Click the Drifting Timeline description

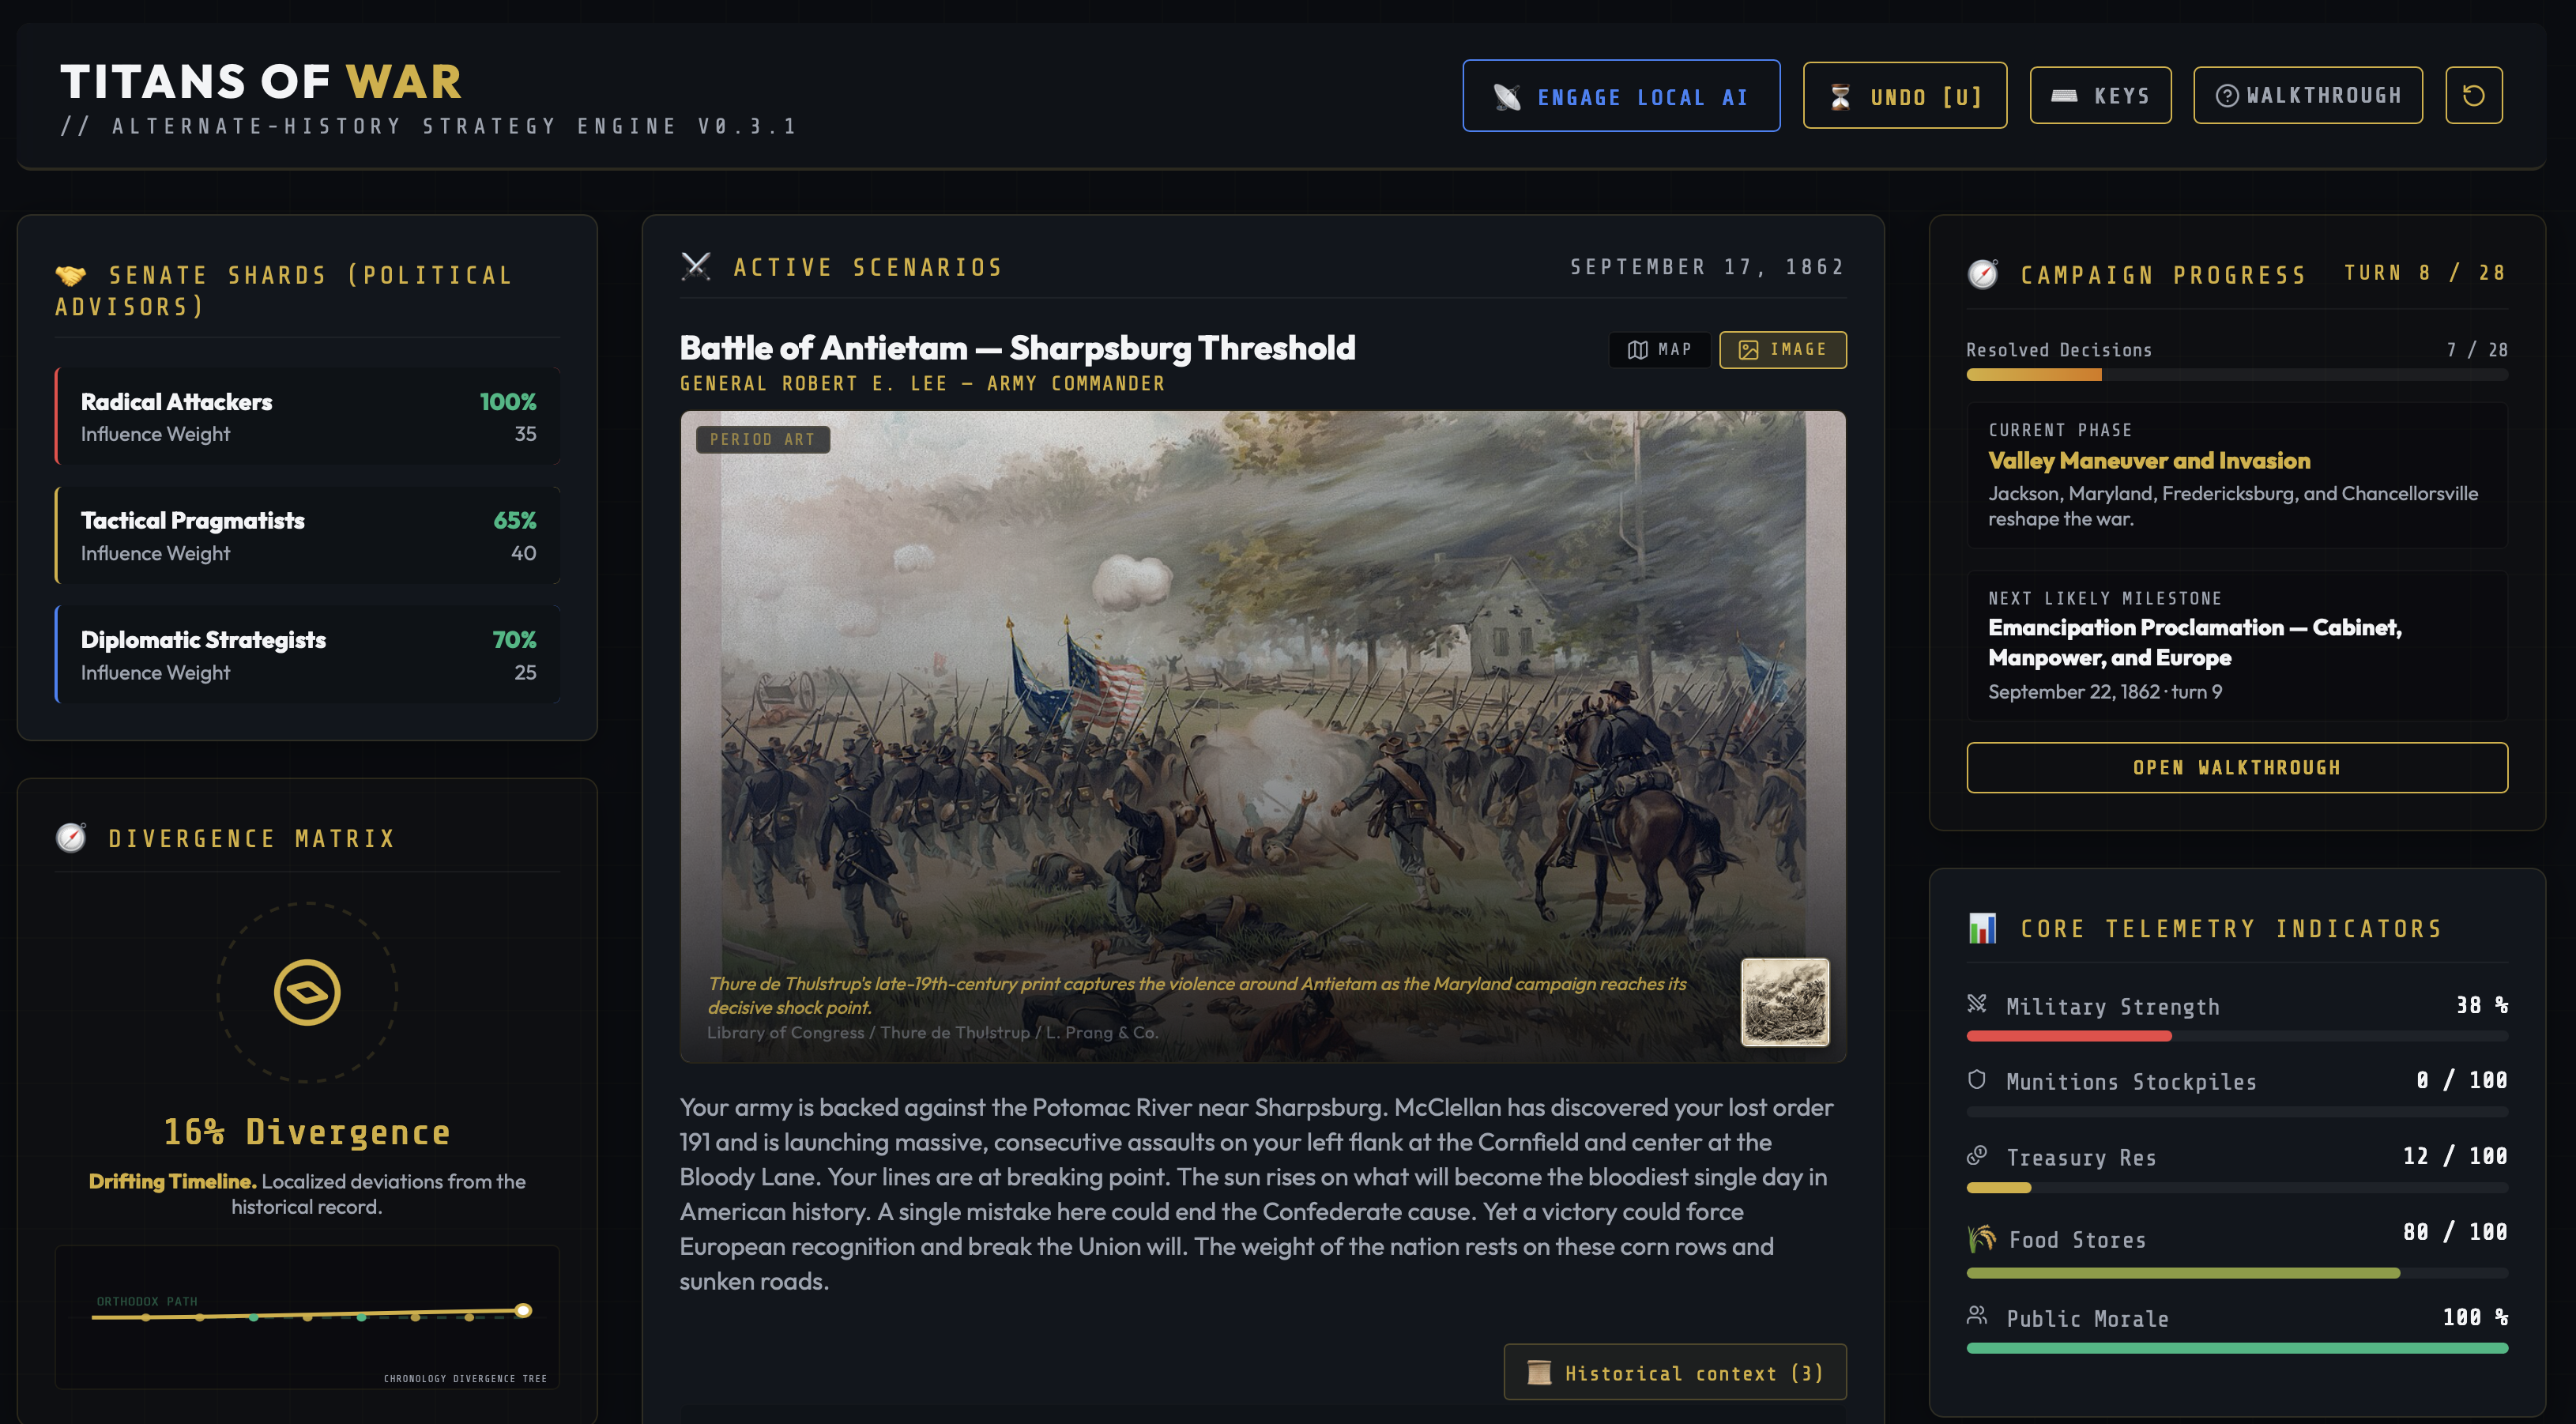[x=307, y=1194]
